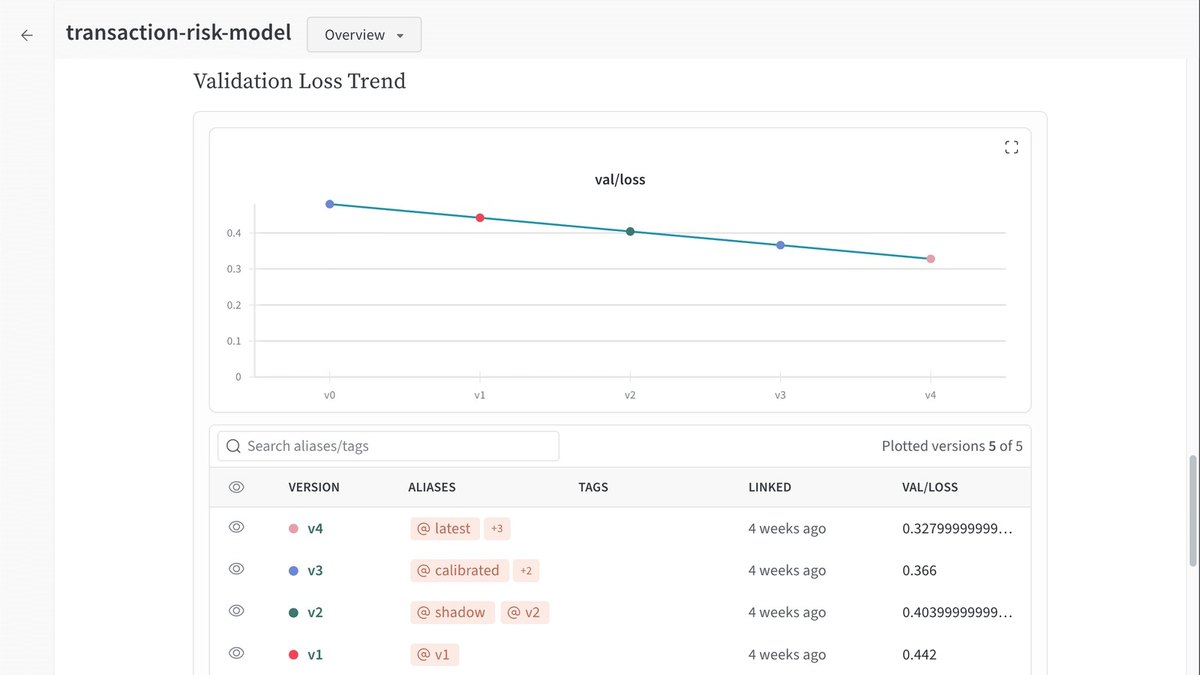Select the v2 data point on chart

point(630,231)
